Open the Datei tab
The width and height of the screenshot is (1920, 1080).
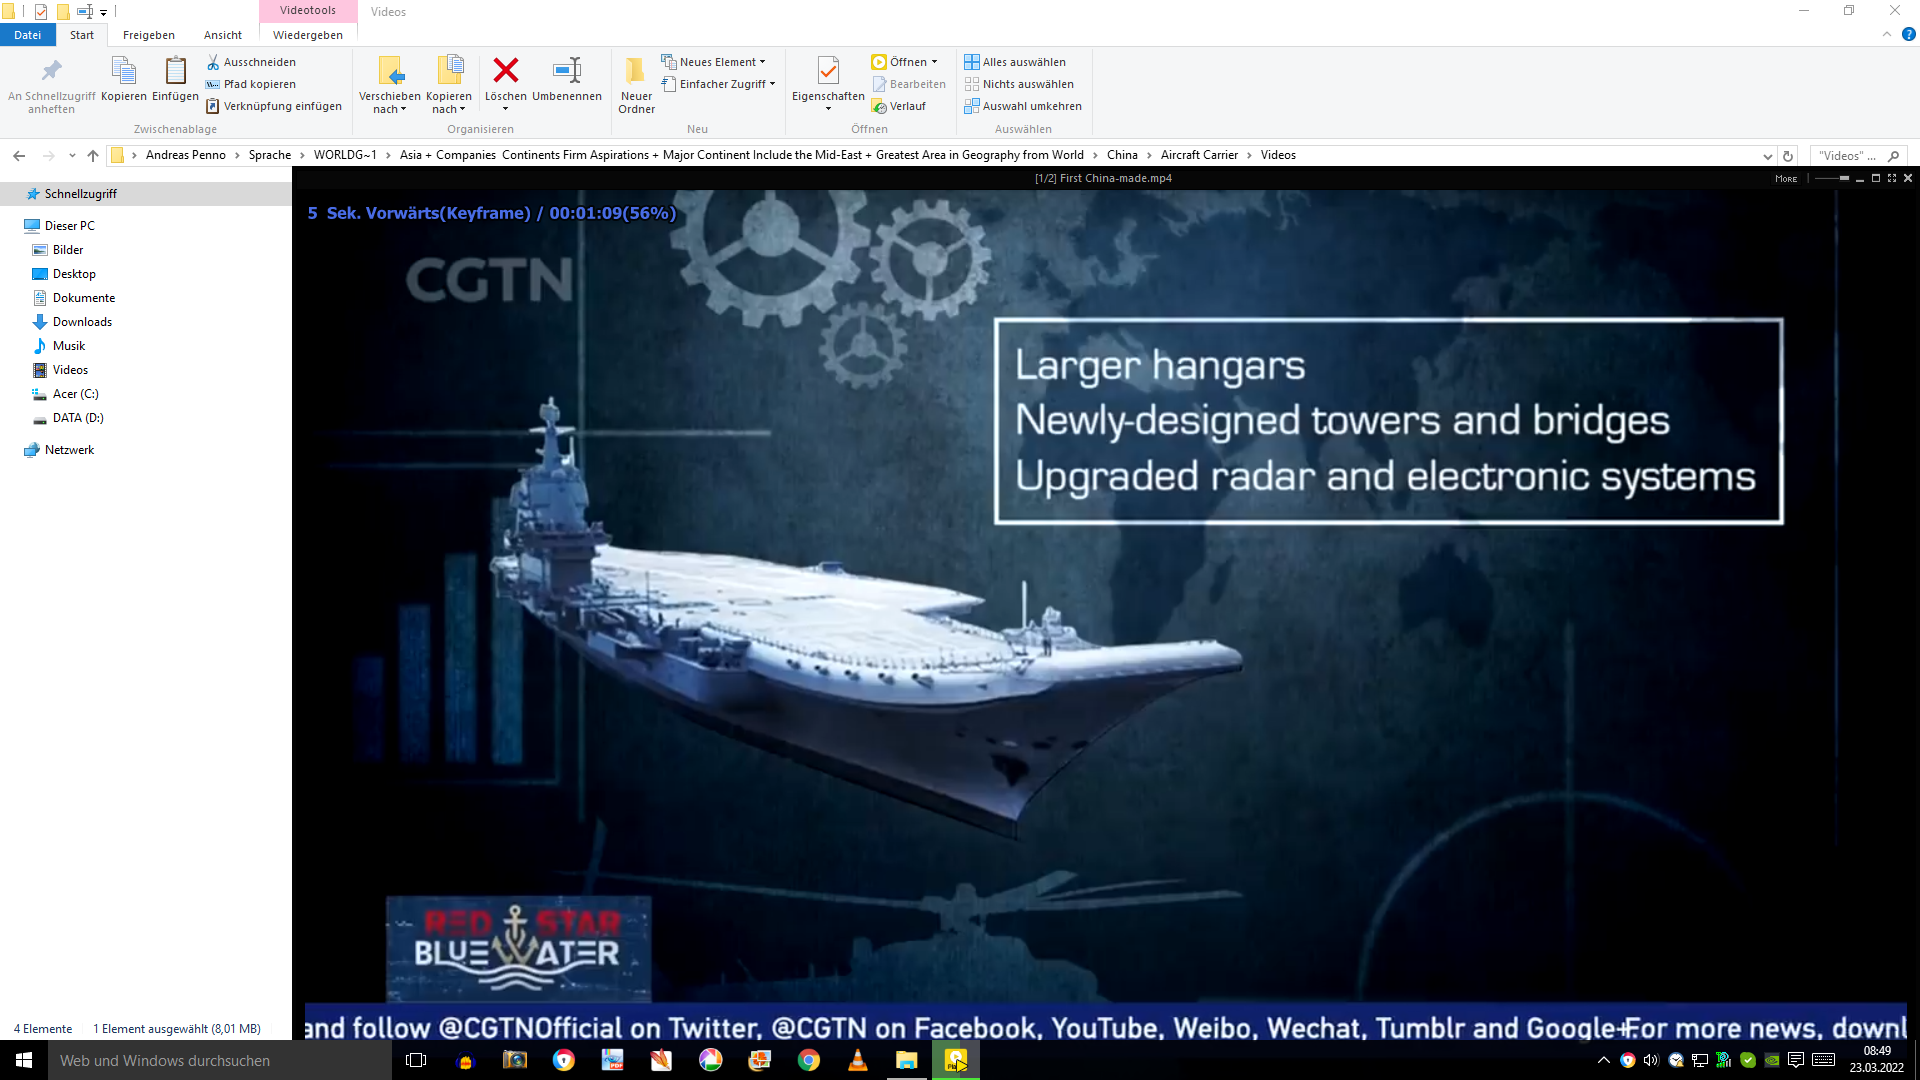tap(28, 35)
